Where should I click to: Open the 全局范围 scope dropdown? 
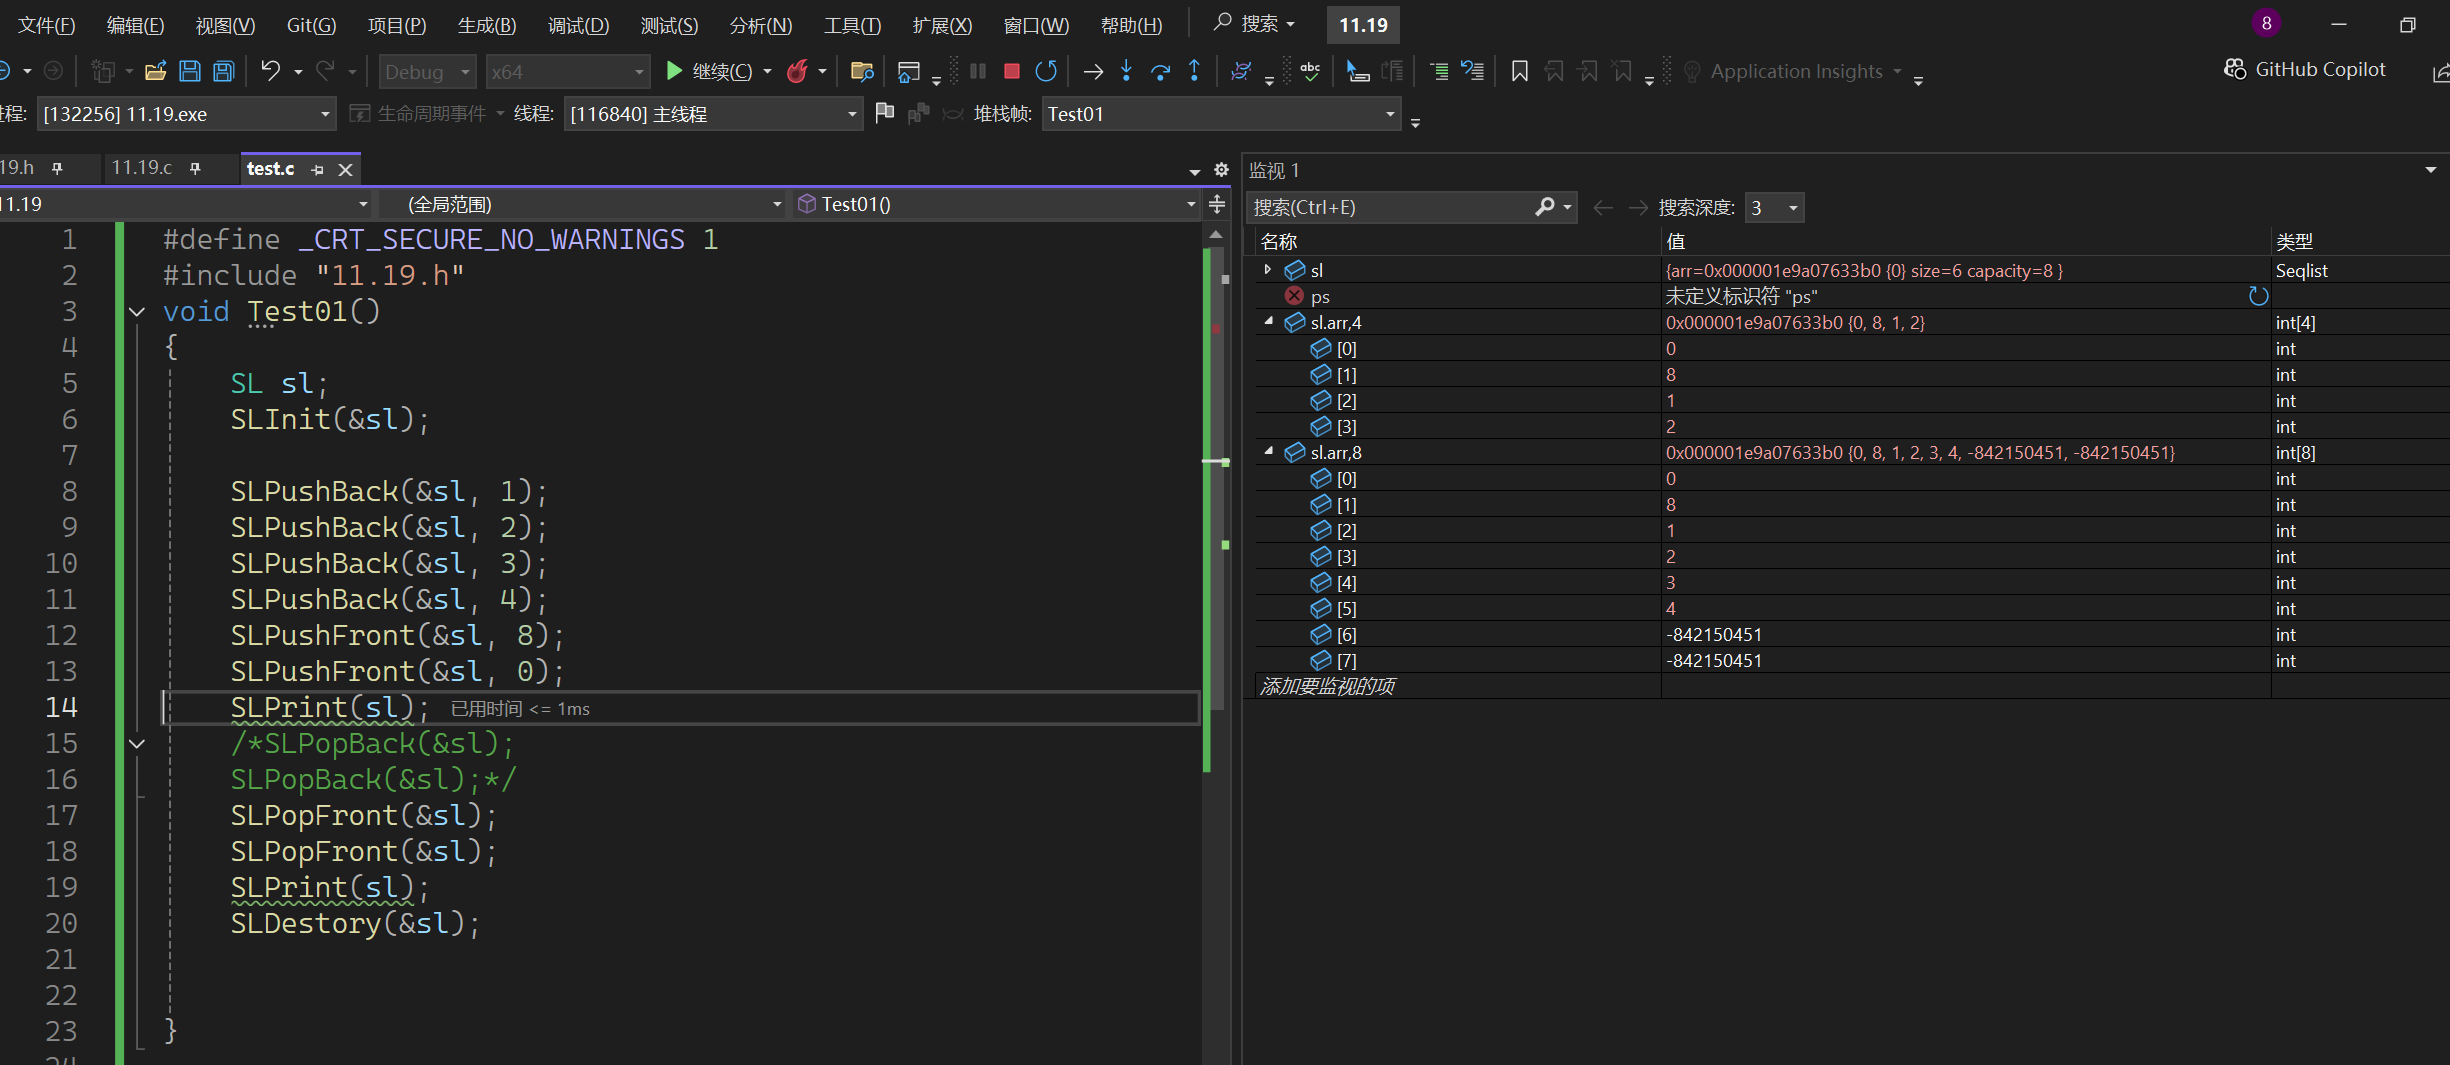(x=580, y=204)
